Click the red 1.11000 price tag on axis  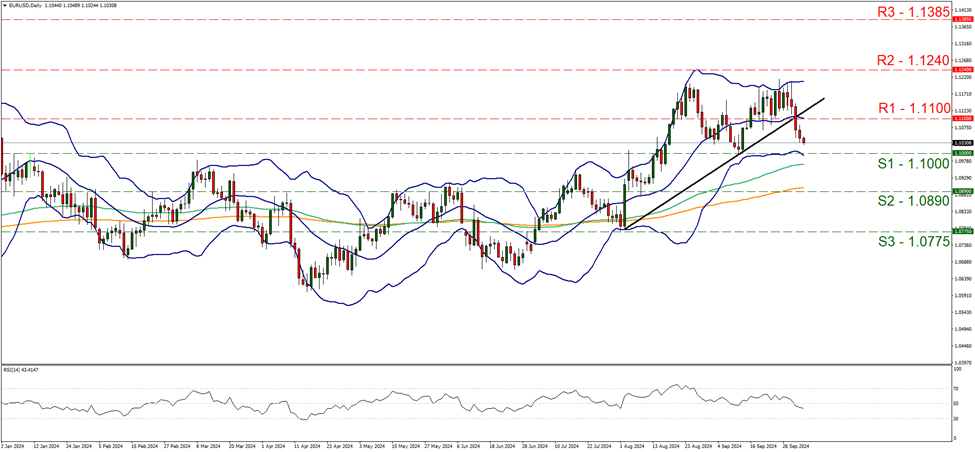pyautogui.click(x=965, y=118)
